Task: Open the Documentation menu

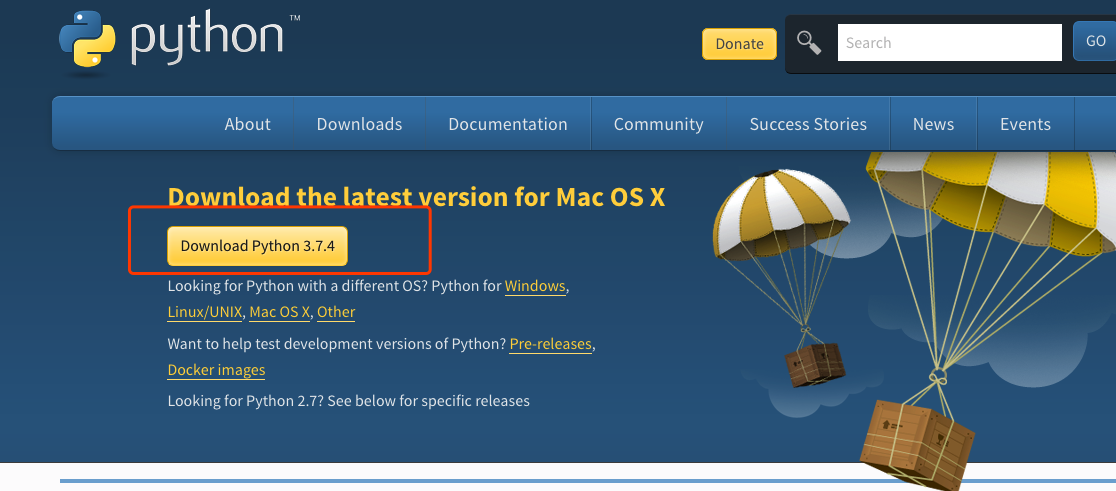Action: coord(507,124)
